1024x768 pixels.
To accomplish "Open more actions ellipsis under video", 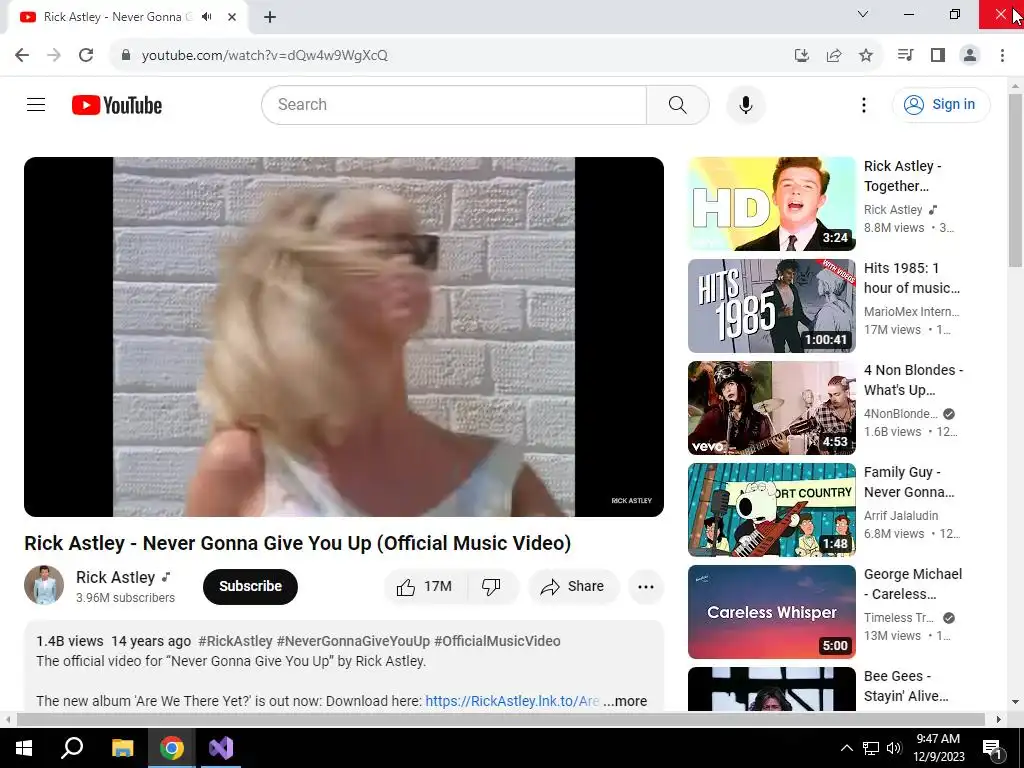I will [x=646, y=586].
